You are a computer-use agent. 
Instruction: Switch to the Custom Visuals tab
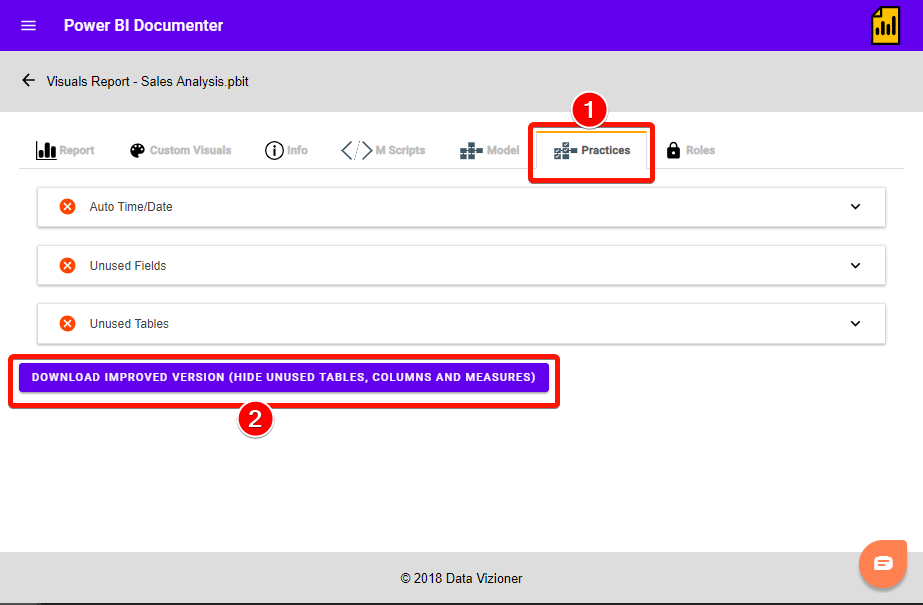point(180,150)
